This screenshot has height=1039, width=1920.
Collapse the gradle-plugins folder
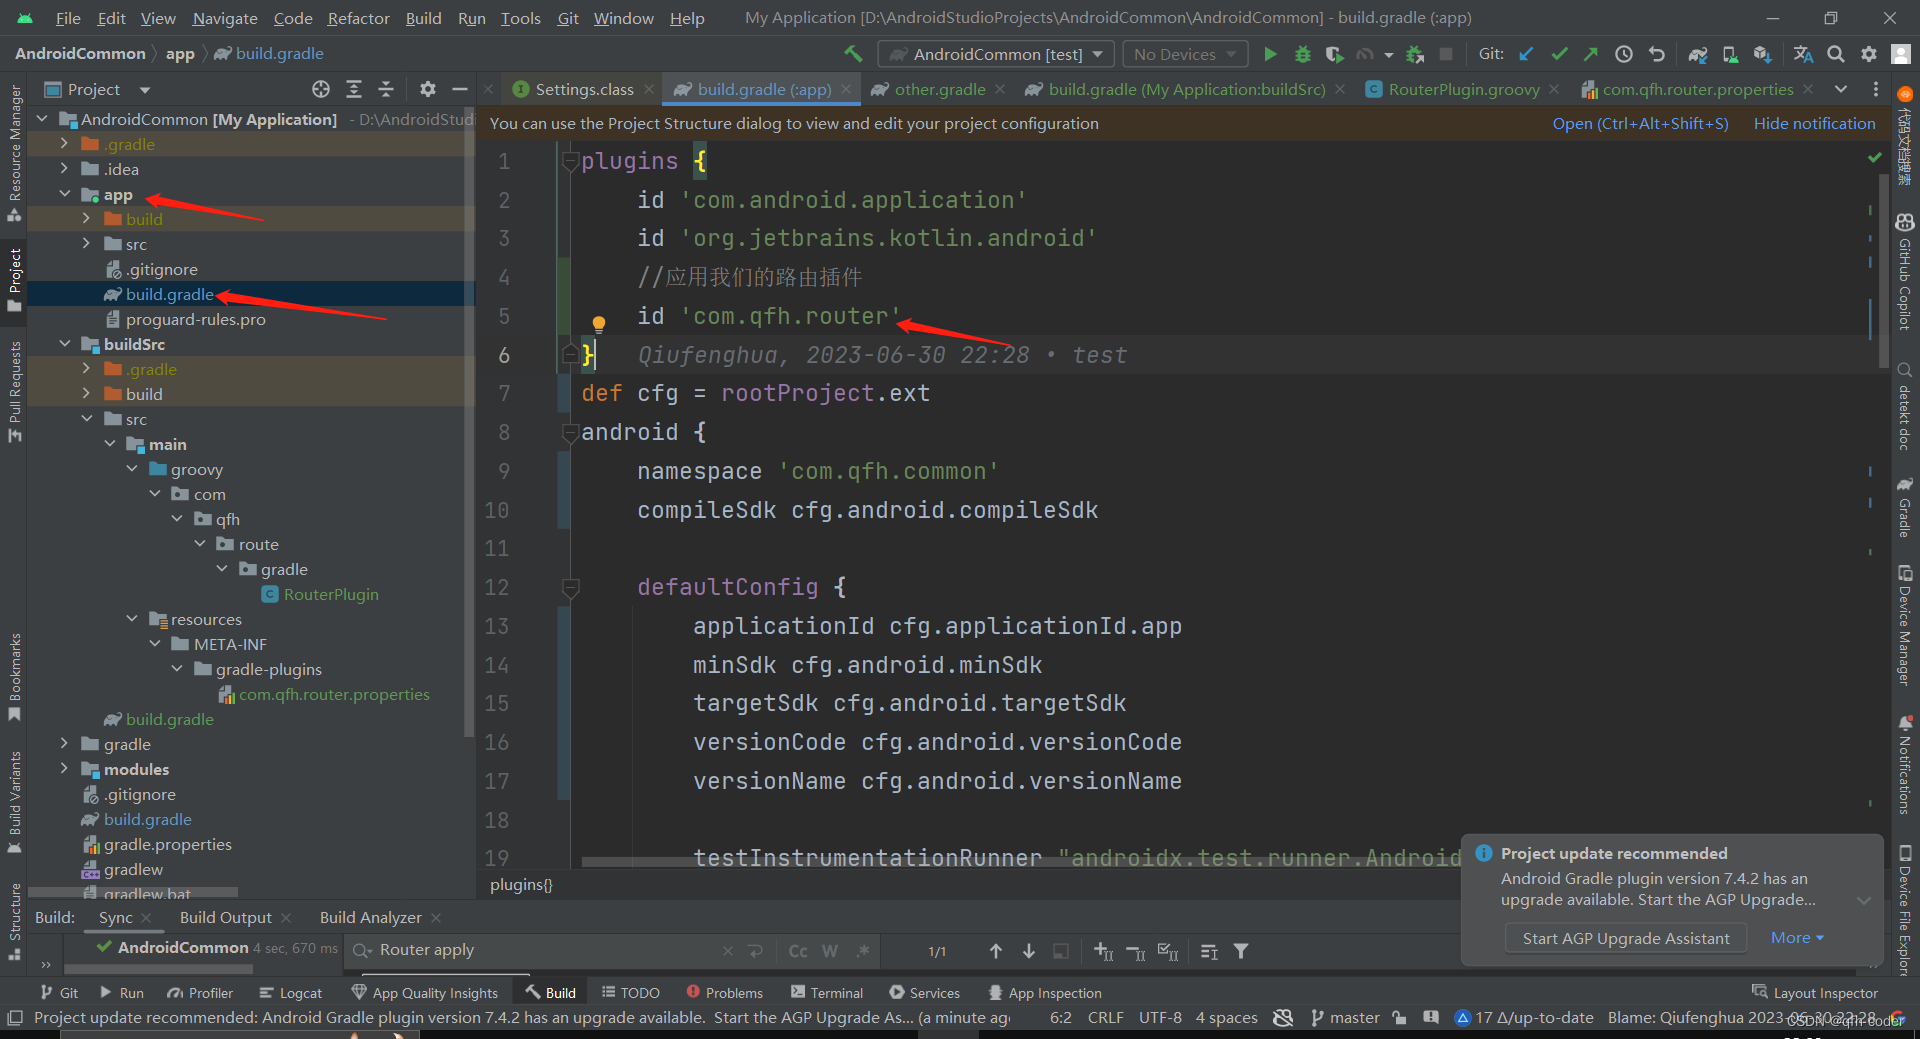click(x=177, y=669)
